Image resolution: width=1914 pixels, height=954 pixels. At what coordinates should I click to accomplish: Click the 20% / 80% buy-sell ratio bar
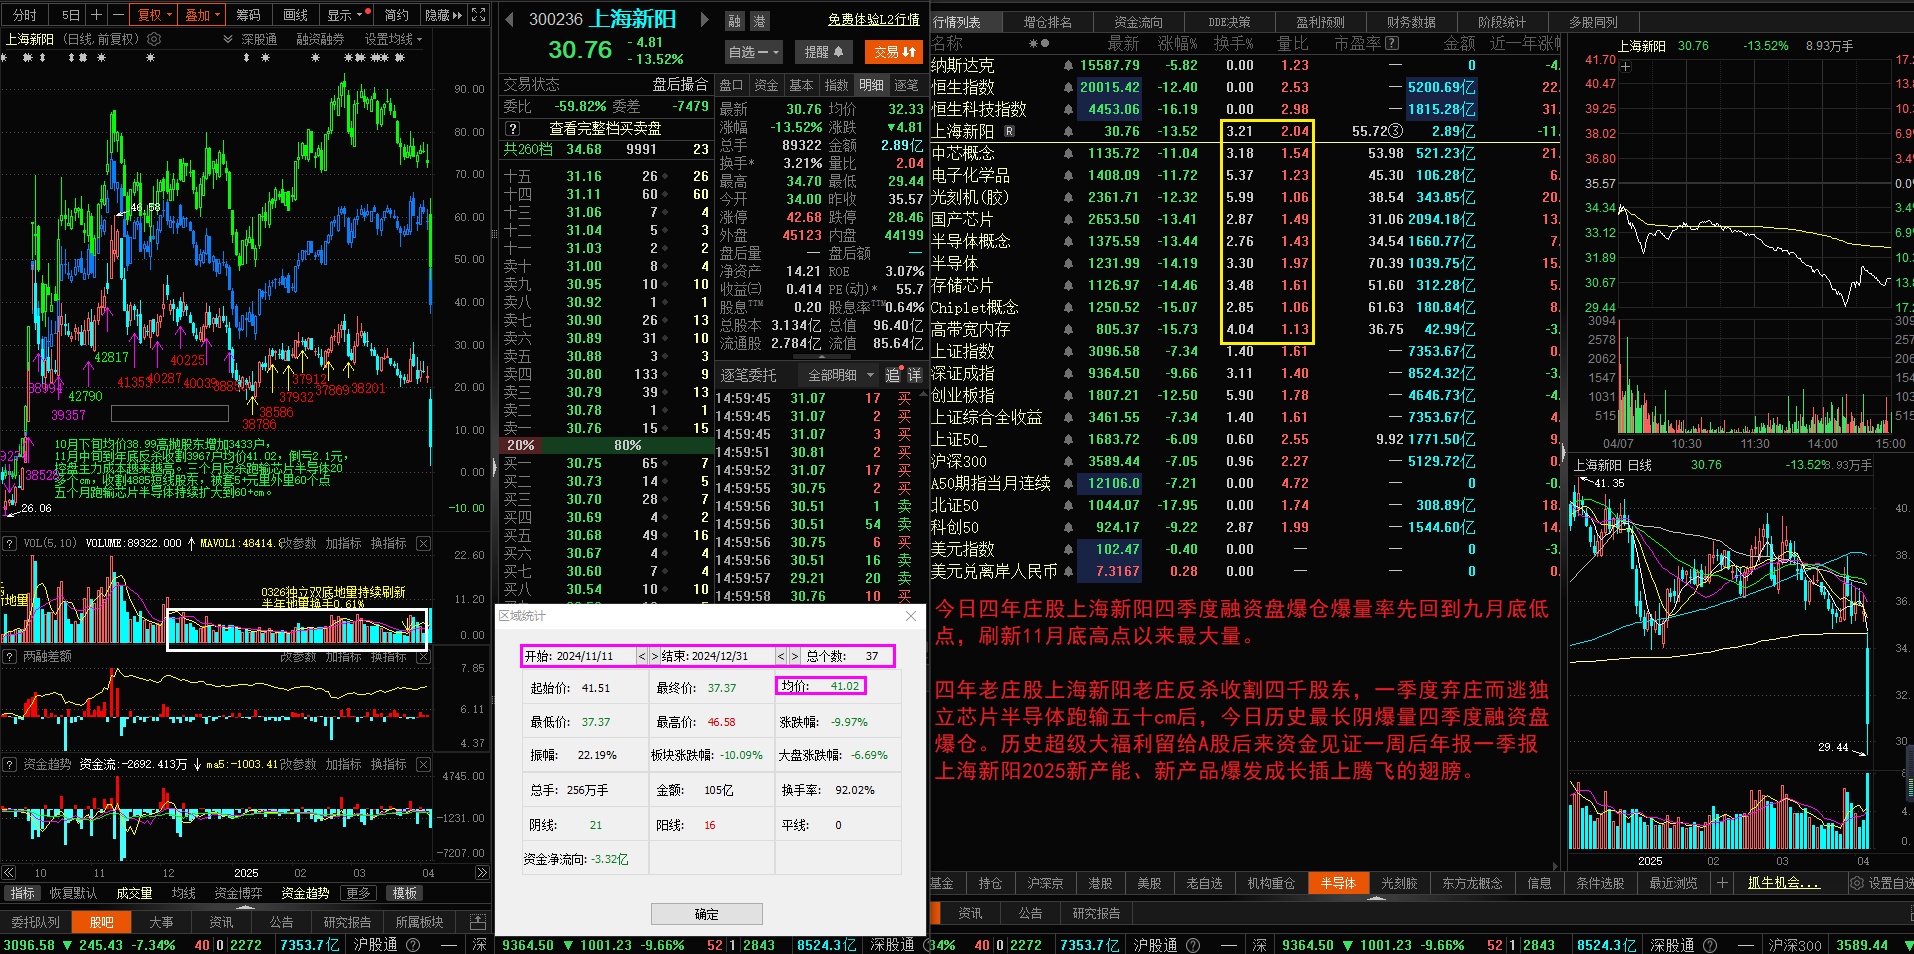point(605,445)
